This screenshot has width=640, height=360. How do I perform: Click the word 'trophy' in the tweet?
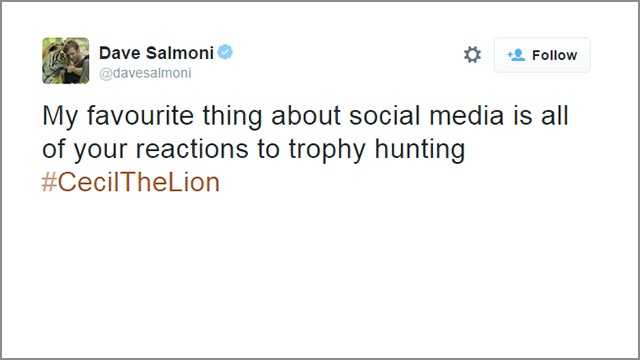[x=327, y=150]
